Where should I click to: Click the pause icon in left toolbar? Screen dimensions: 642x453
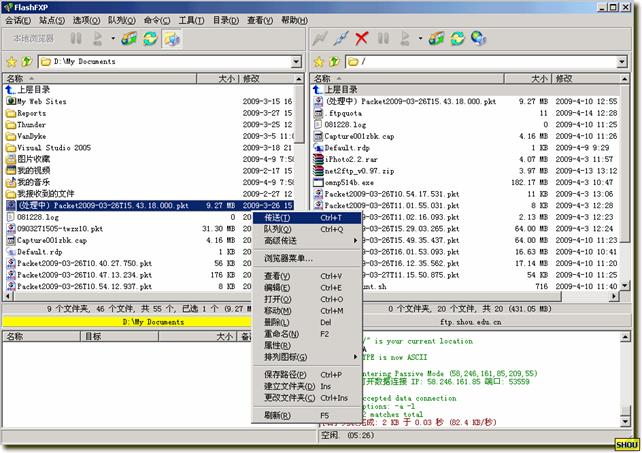pyautogui.click(x=76, y=39)
